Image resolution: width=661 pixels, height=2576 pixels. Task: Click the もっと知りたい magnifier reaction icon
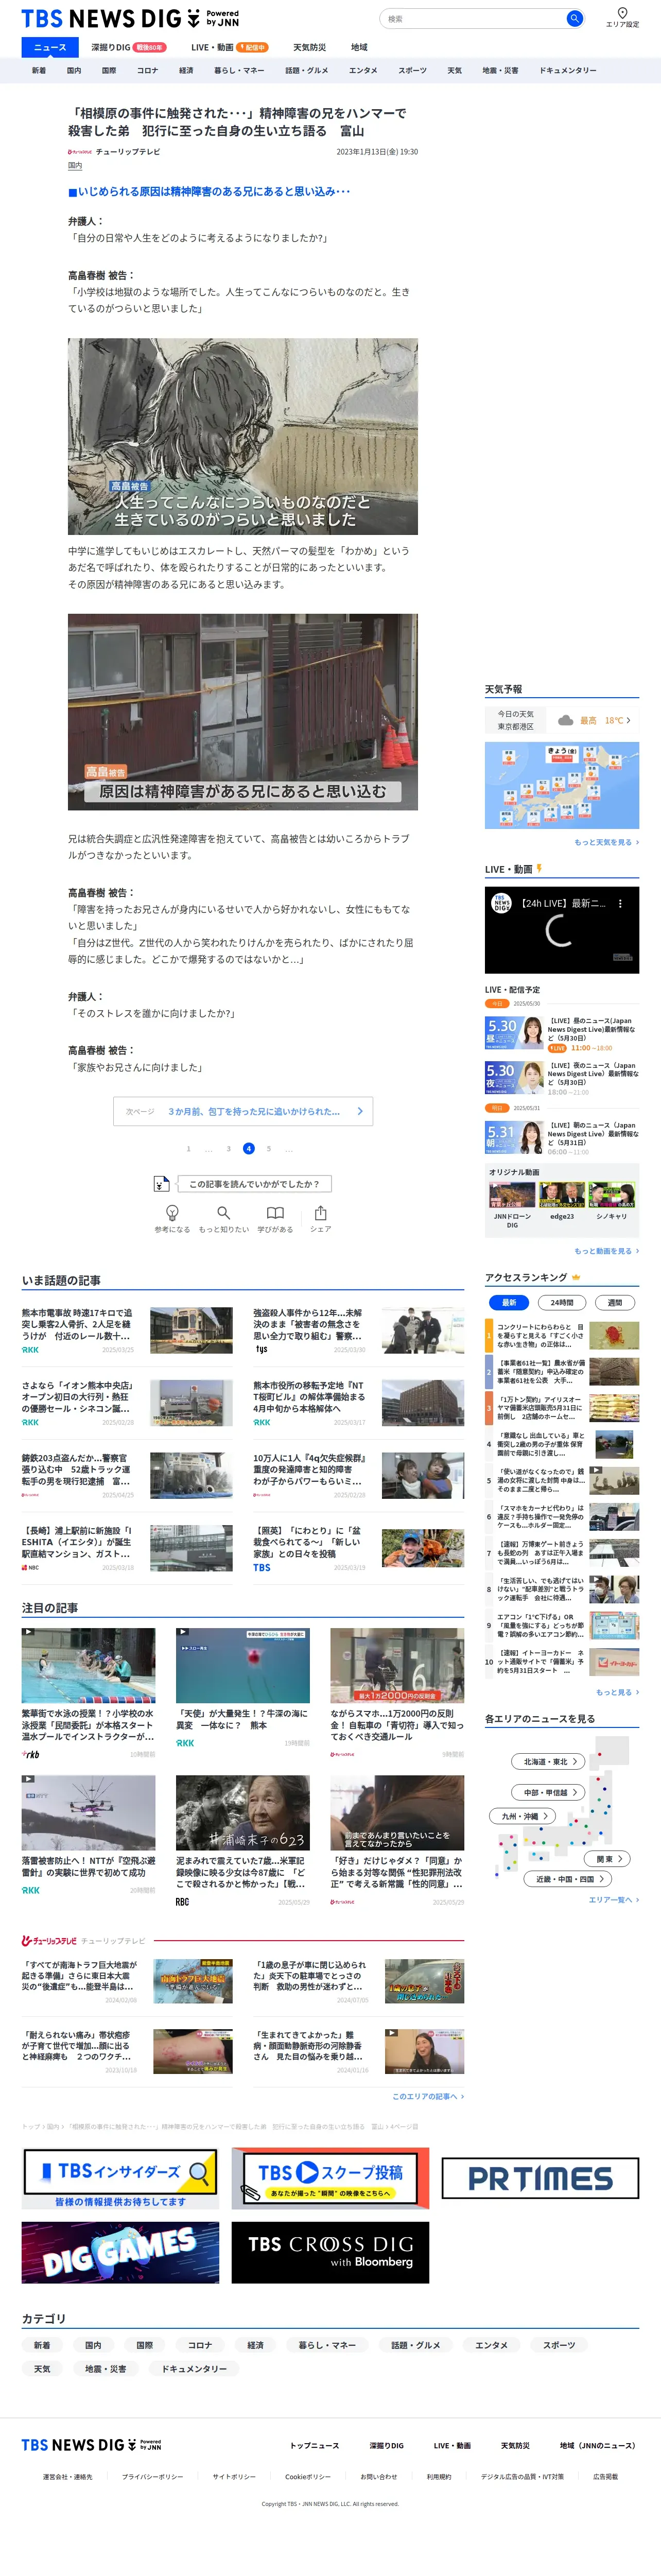(x=223, y=1212)
